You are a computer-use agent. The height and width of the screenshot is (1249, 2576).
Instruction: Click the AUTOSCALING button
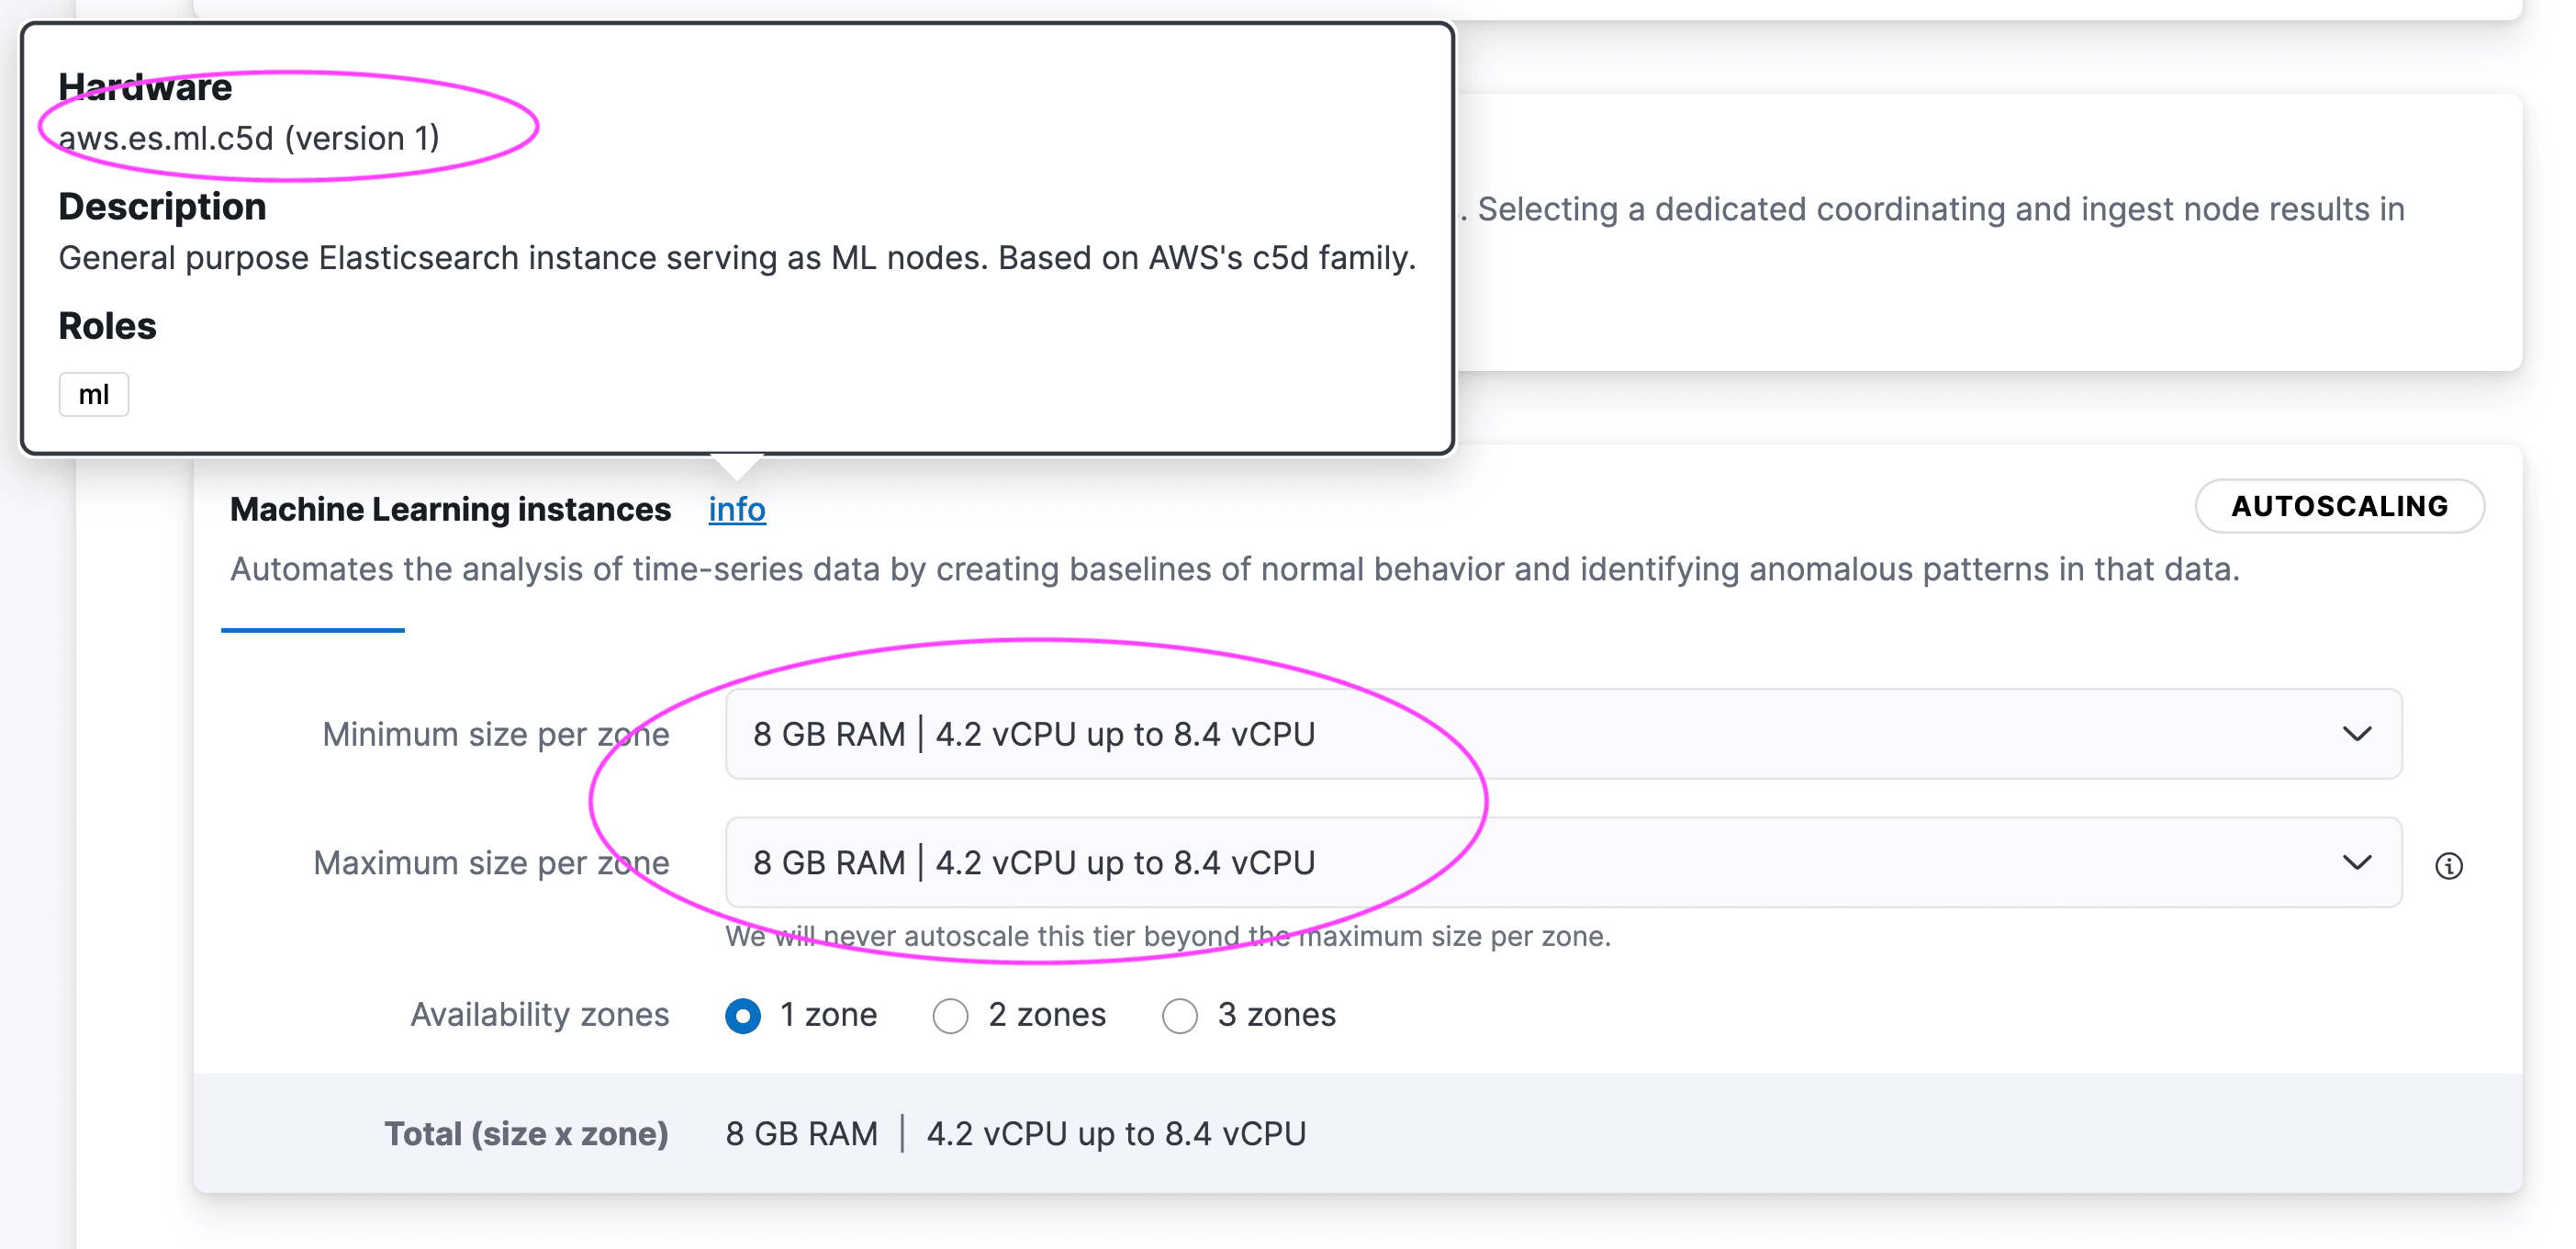(2340, 506)
